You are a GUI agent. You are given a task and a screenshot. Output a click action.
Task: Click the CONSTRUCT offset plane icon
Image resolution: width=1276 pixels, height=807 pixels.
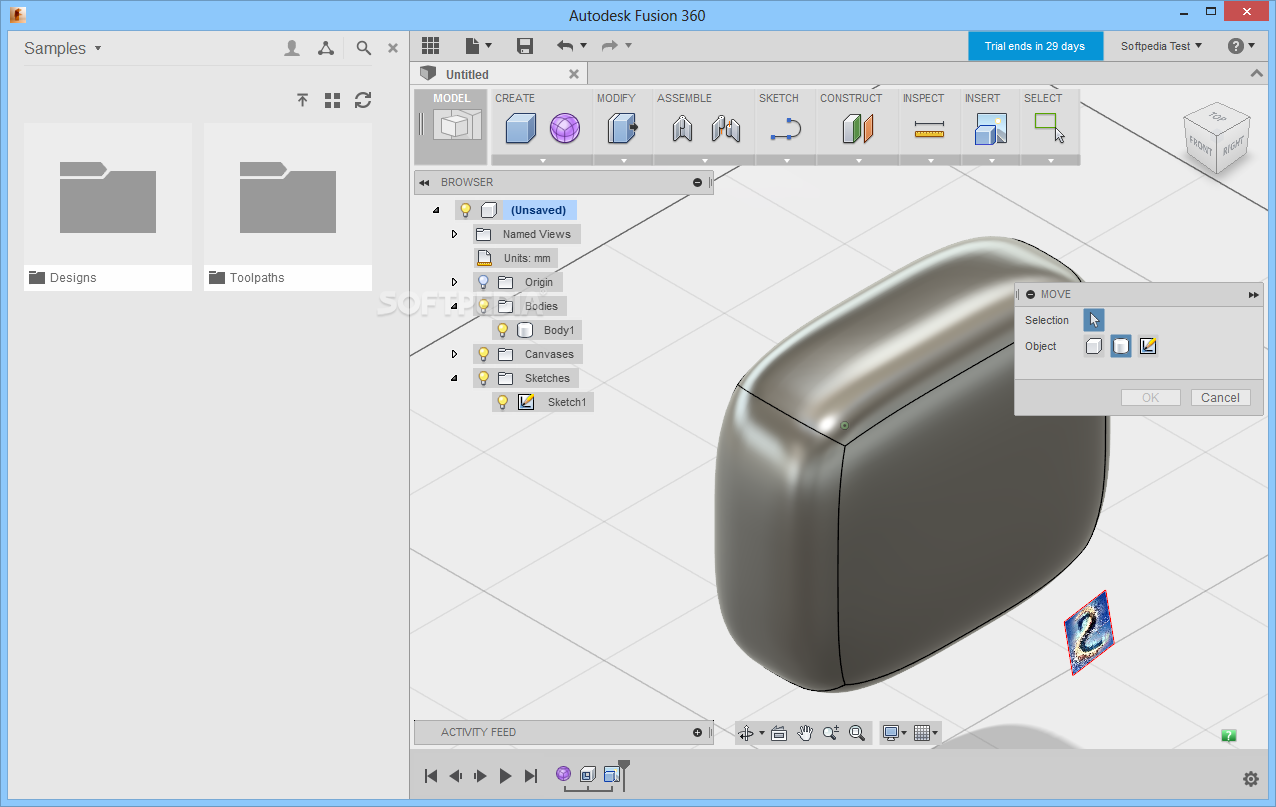tap(857, 128)
